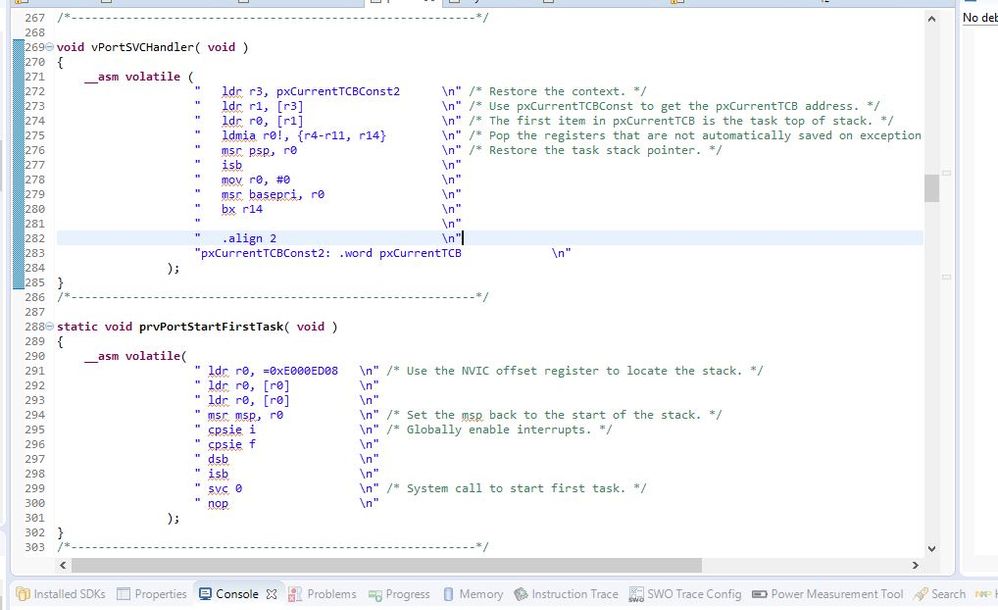Click the 'nop' instruction on line 300

point(218,502)
